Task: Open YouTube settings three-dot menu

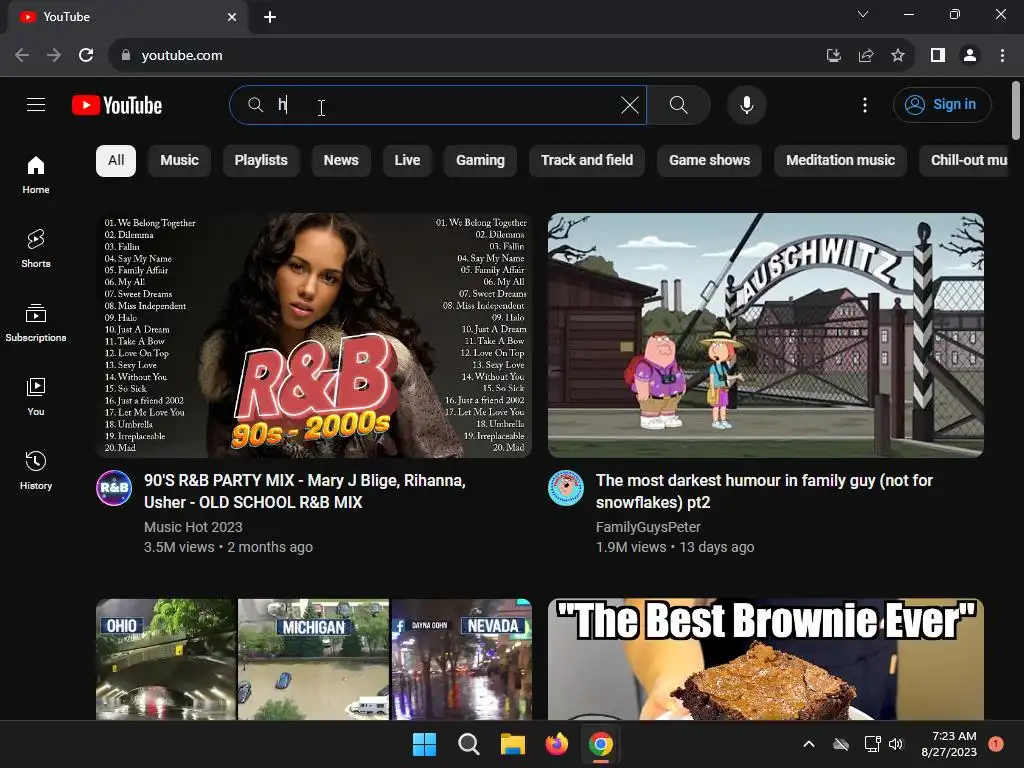Action: [x=865, y=104]
